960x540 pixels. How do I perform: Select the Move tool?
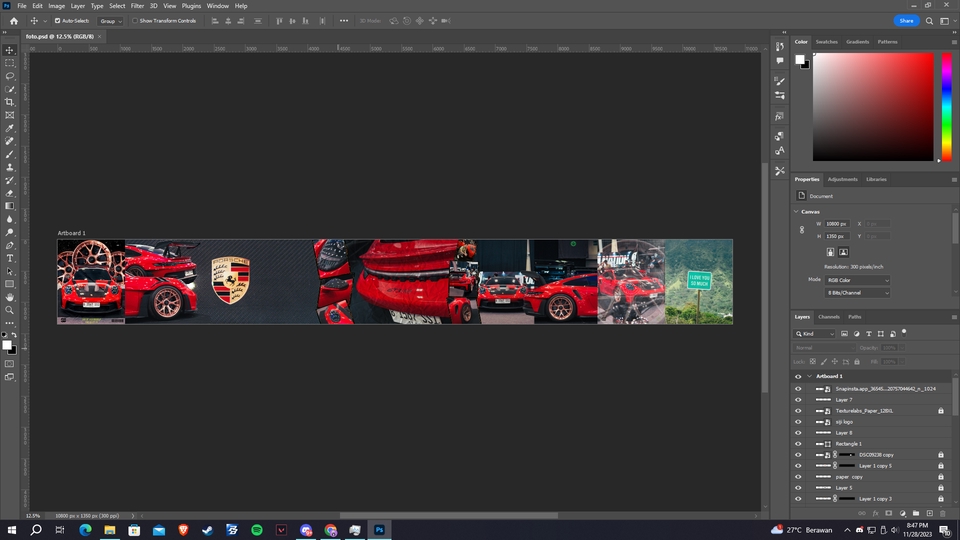10,50
